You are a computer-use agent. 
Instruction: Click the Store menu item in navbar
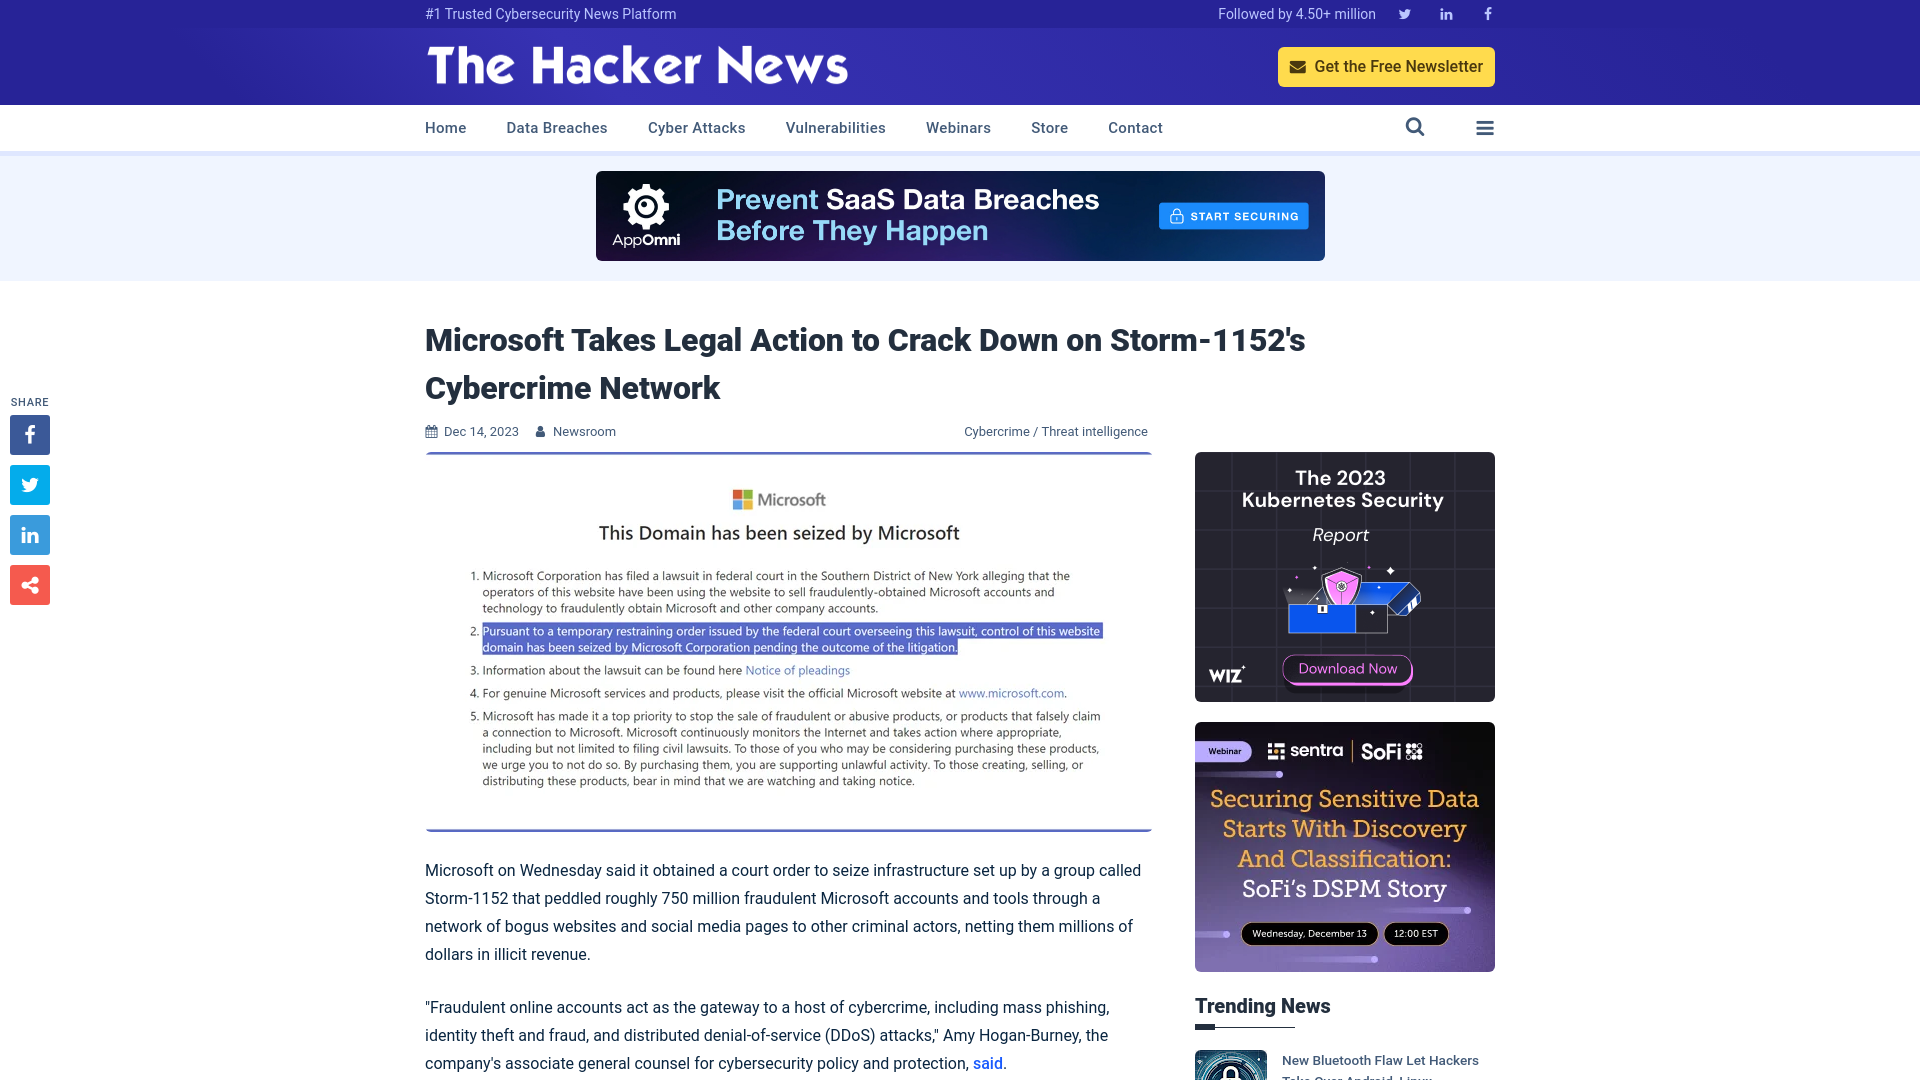pos(1050,128)
